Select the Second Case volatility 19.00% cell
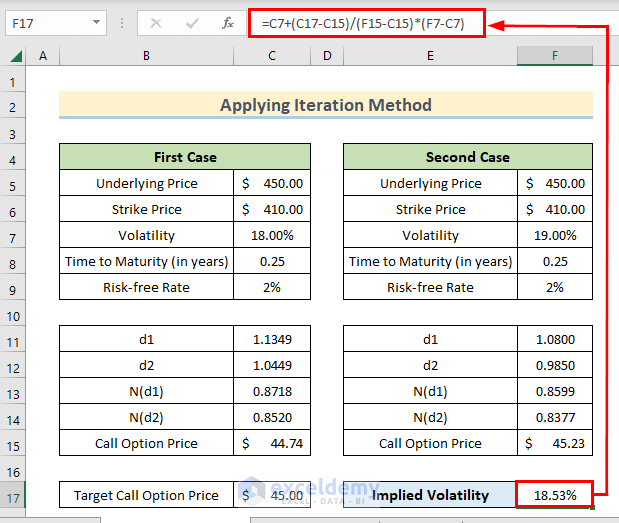The image size is (619, 523). pyautogui.click(x=555, y=236)
